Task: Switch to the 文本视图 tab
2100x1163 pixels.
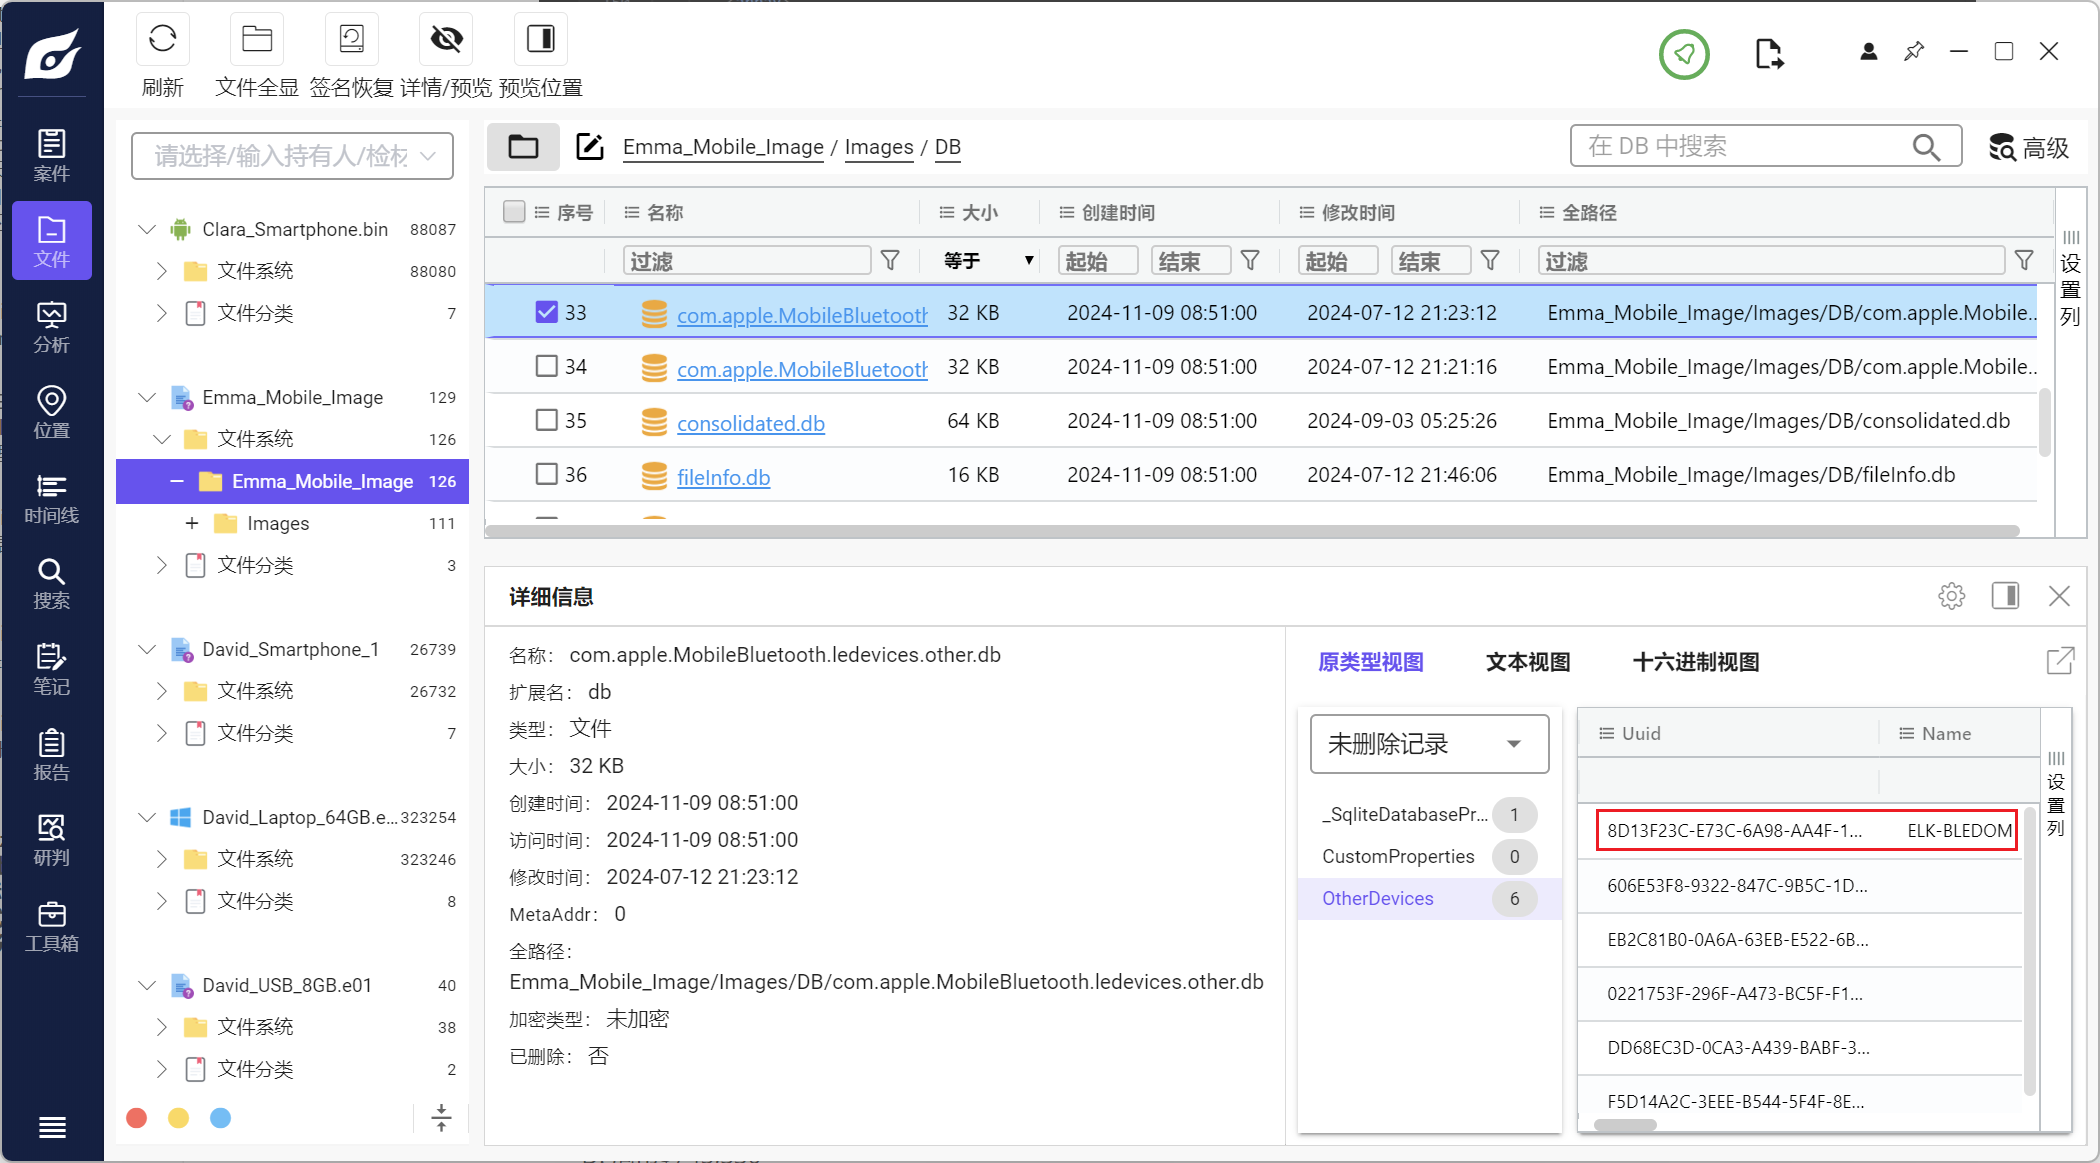Action: point(1528,662)
